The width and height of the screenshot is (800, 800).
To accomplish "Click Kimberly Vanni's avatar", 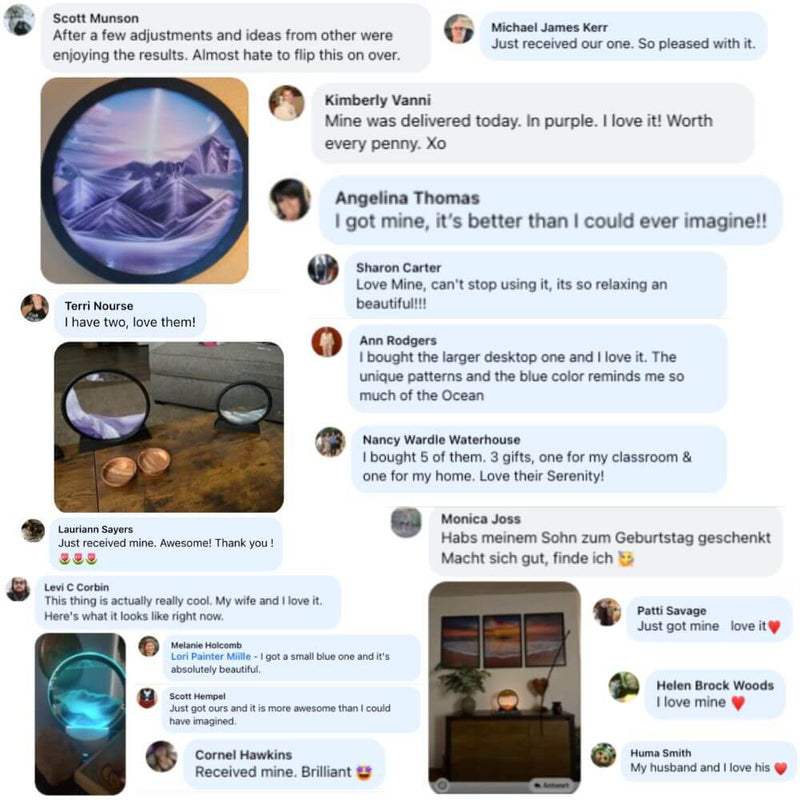I will pos(286,103).
